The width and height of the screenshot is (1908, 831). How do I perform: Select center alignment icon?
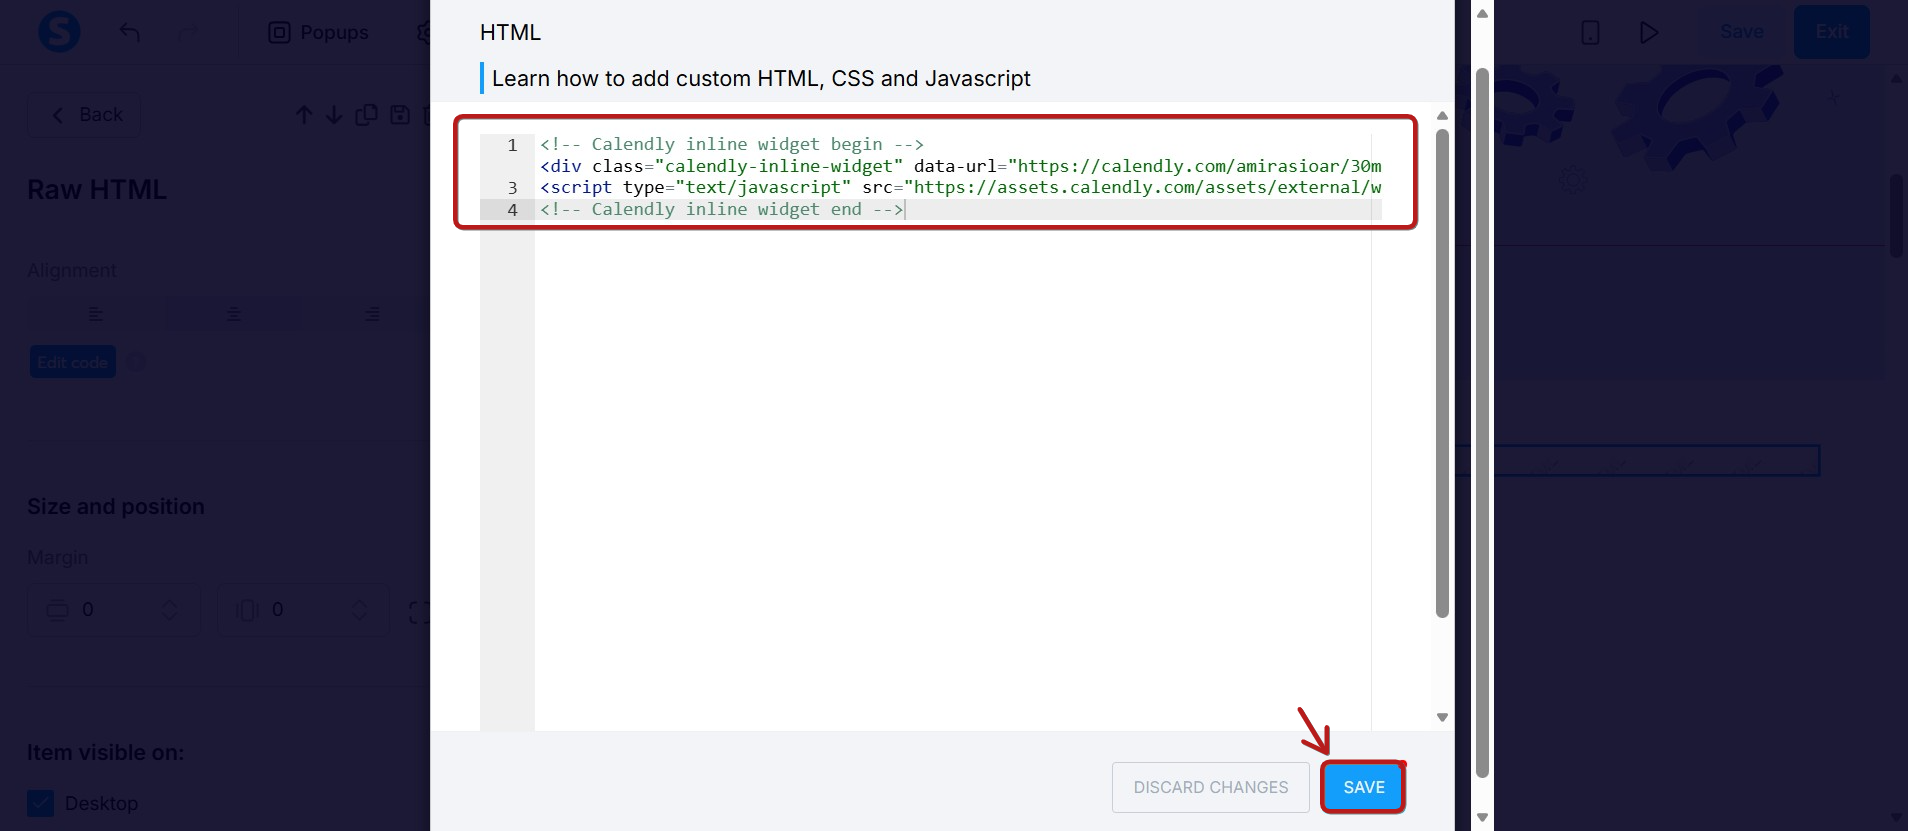[233, 314]
